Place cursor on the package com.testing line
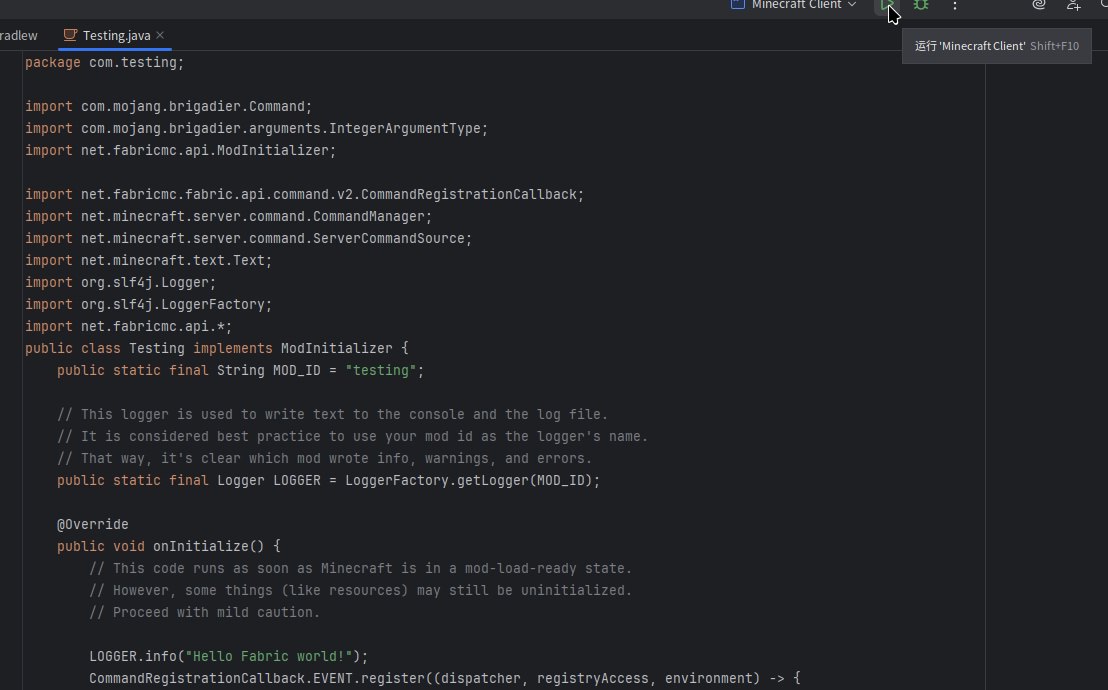The width and height of the screenshot is (1108, 690). coord(104,62)
